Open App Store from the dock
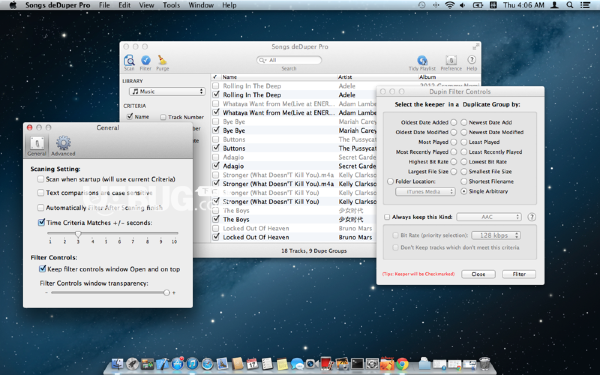This screenshot has height=375, width=600. [x=177, y=364]
